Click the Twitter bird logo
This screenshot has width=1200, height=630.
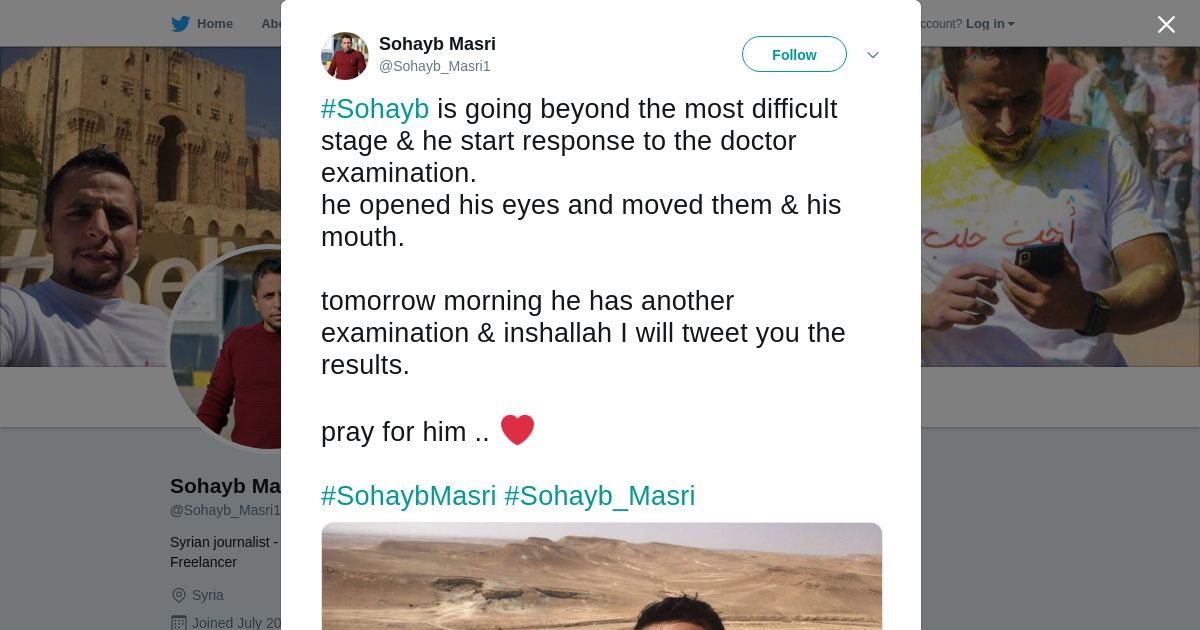(x=180, y=24)
